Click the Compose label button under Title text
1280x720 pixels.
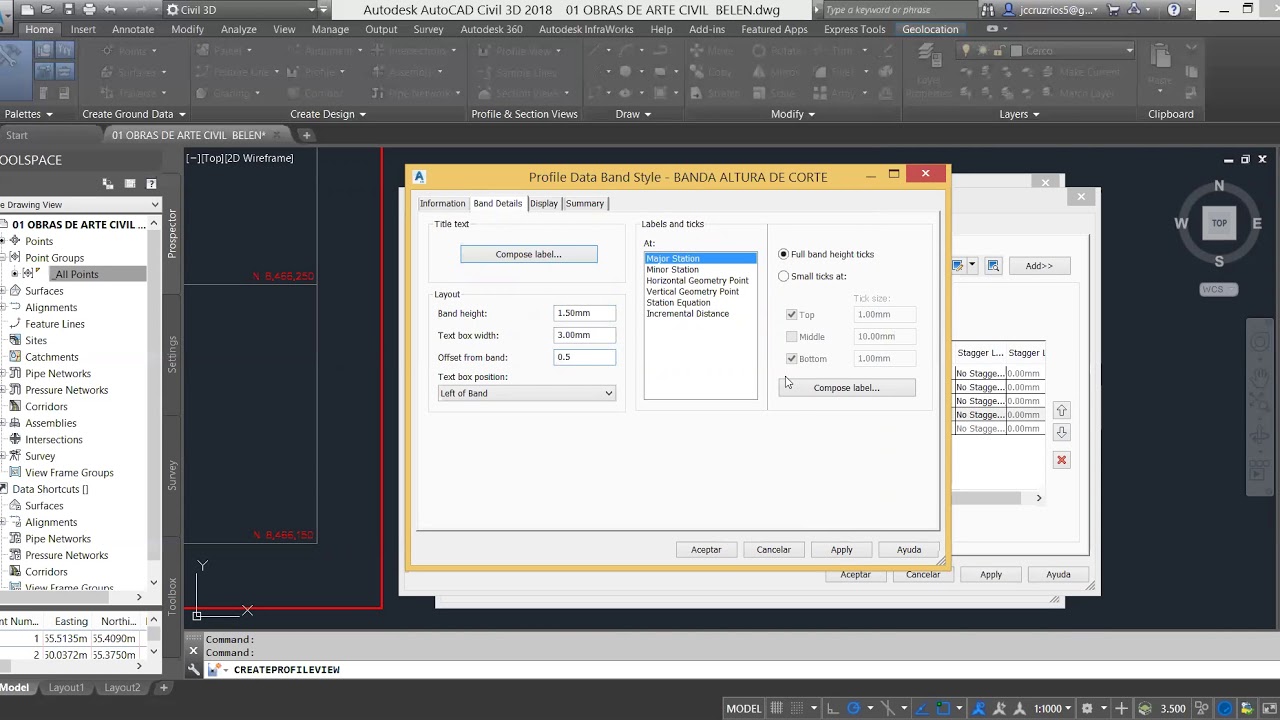tap(529, 254)
